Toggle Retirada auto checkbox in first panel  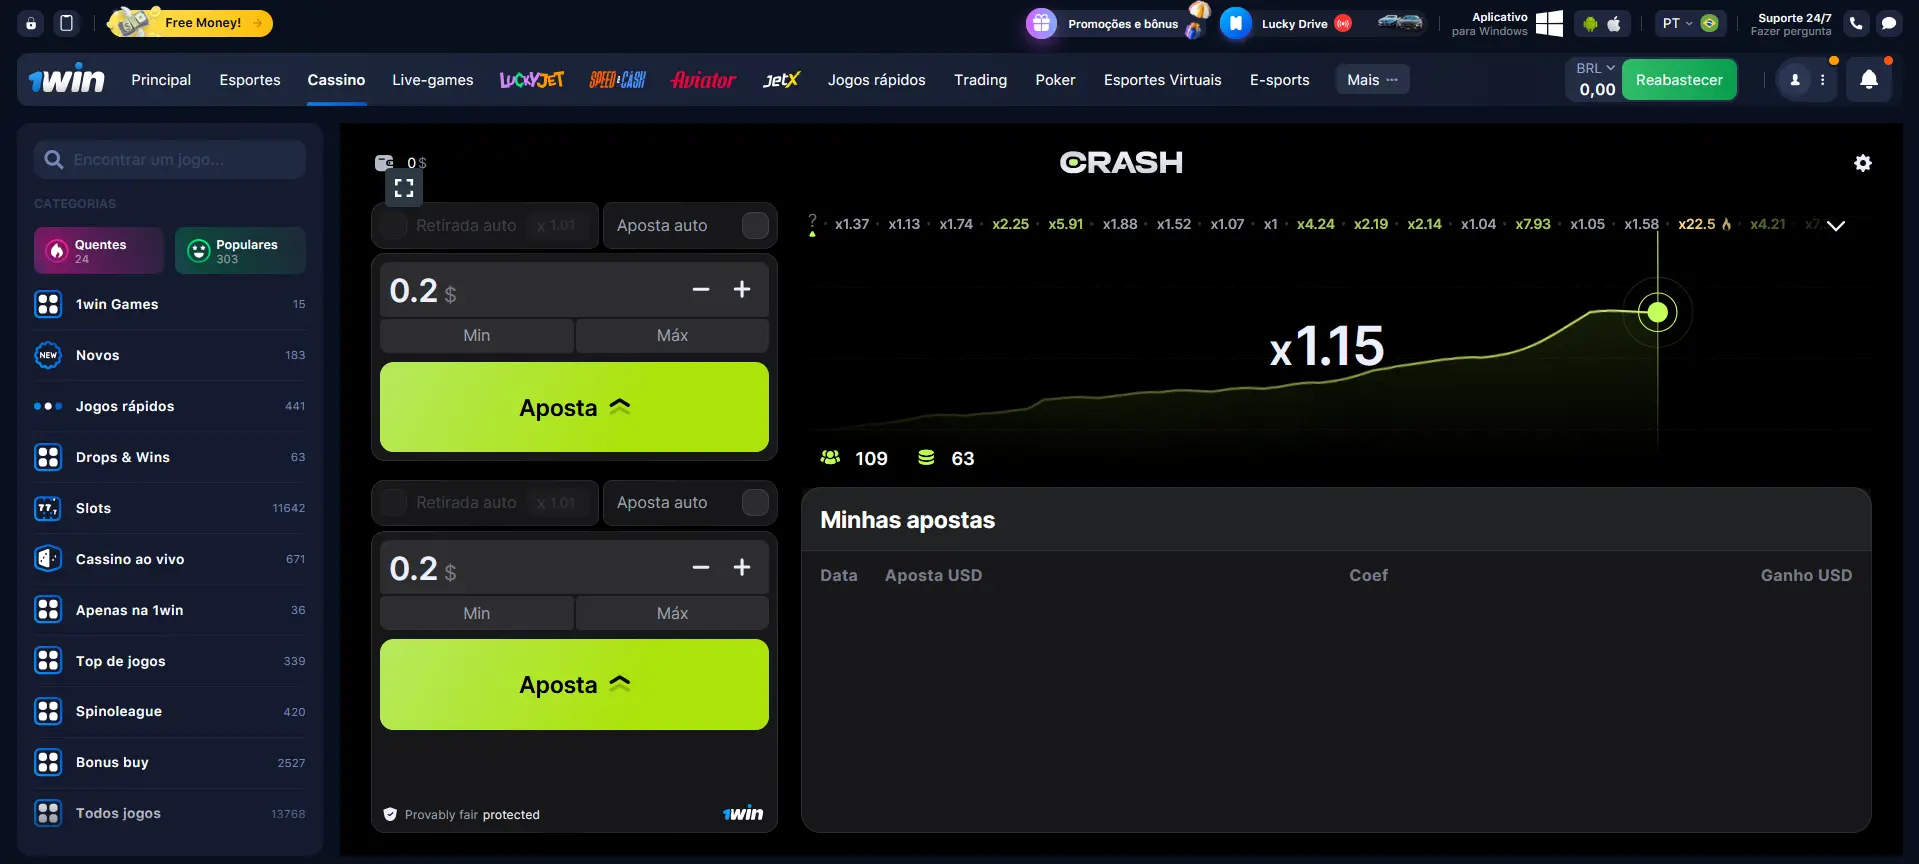click(395, 226)
